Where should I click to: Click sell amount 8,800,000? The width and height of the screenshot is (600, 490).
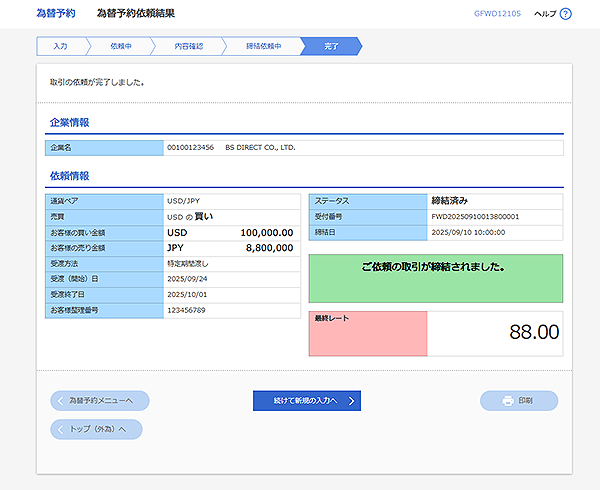tap(269, 248)
